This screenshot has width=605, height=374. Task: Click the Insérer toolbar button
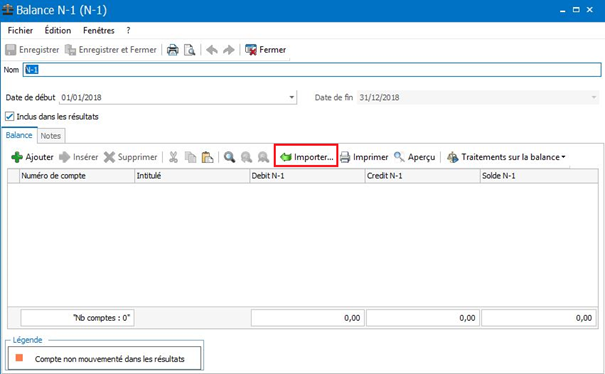click(79, 157)
